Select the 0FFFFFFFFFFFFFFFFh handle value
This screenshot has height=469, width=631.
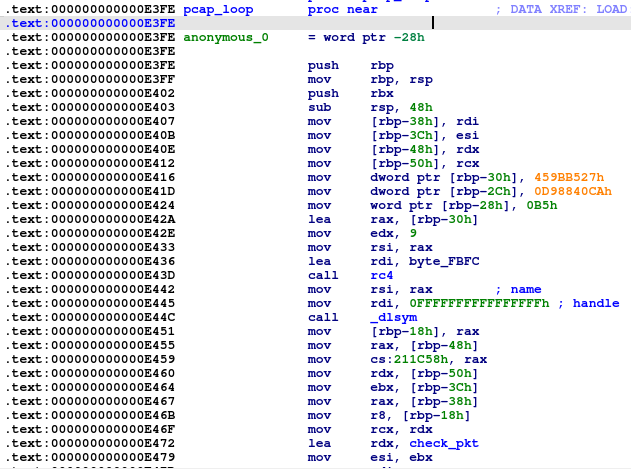(479, 303)
